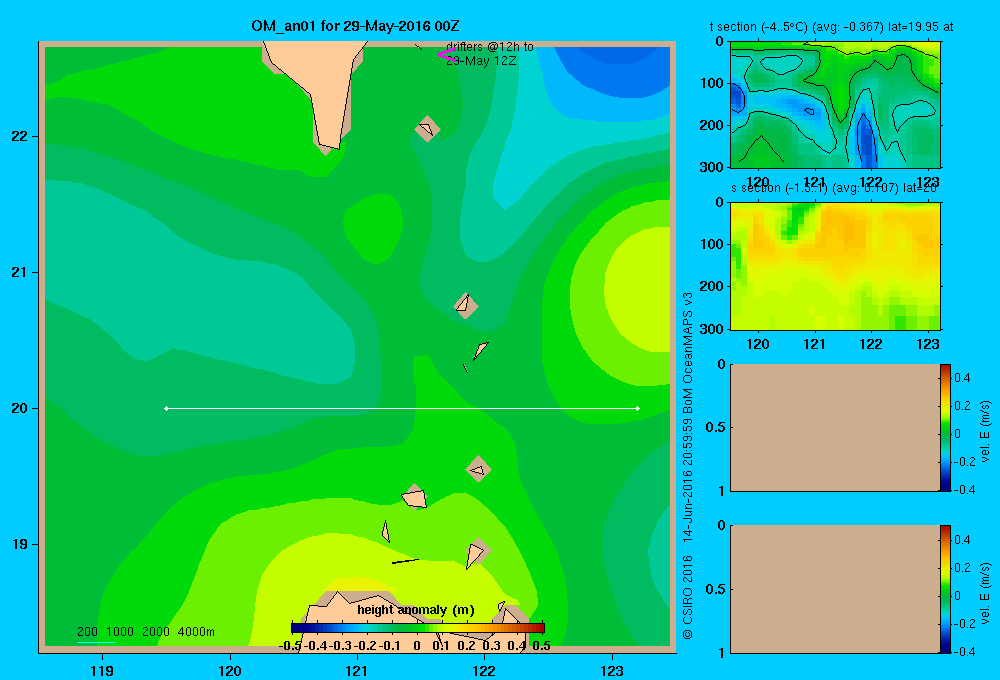Click the lower 'vel. E (m/s)' colorbar
The width and height of the screenshot is (1000, 680).
click(945, 589)
